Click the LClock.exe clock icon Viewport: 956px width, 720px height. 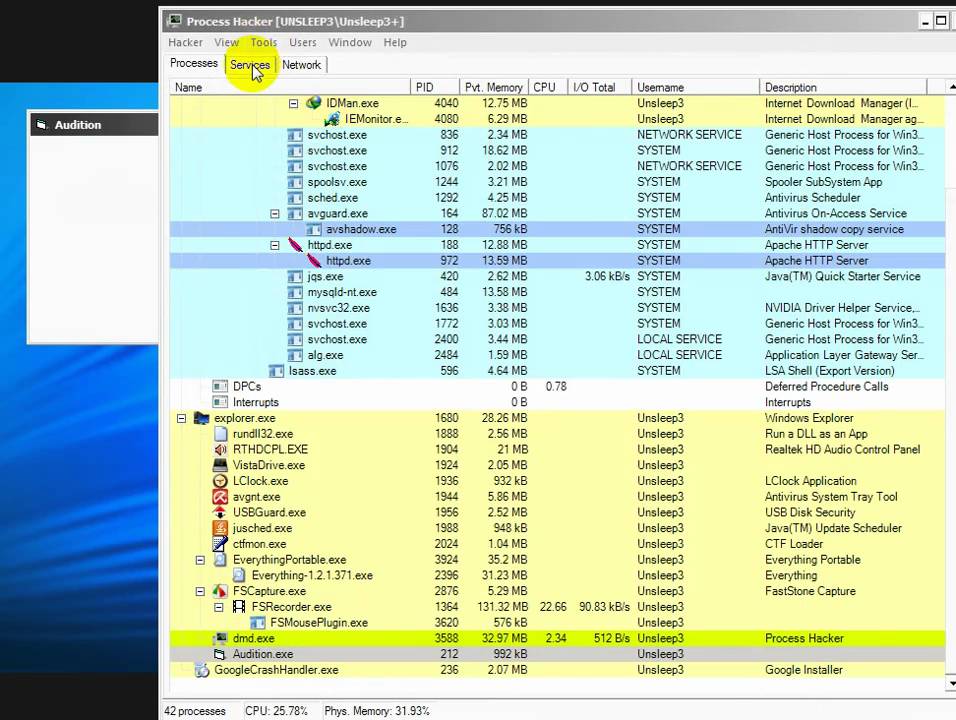pos(220,481)
